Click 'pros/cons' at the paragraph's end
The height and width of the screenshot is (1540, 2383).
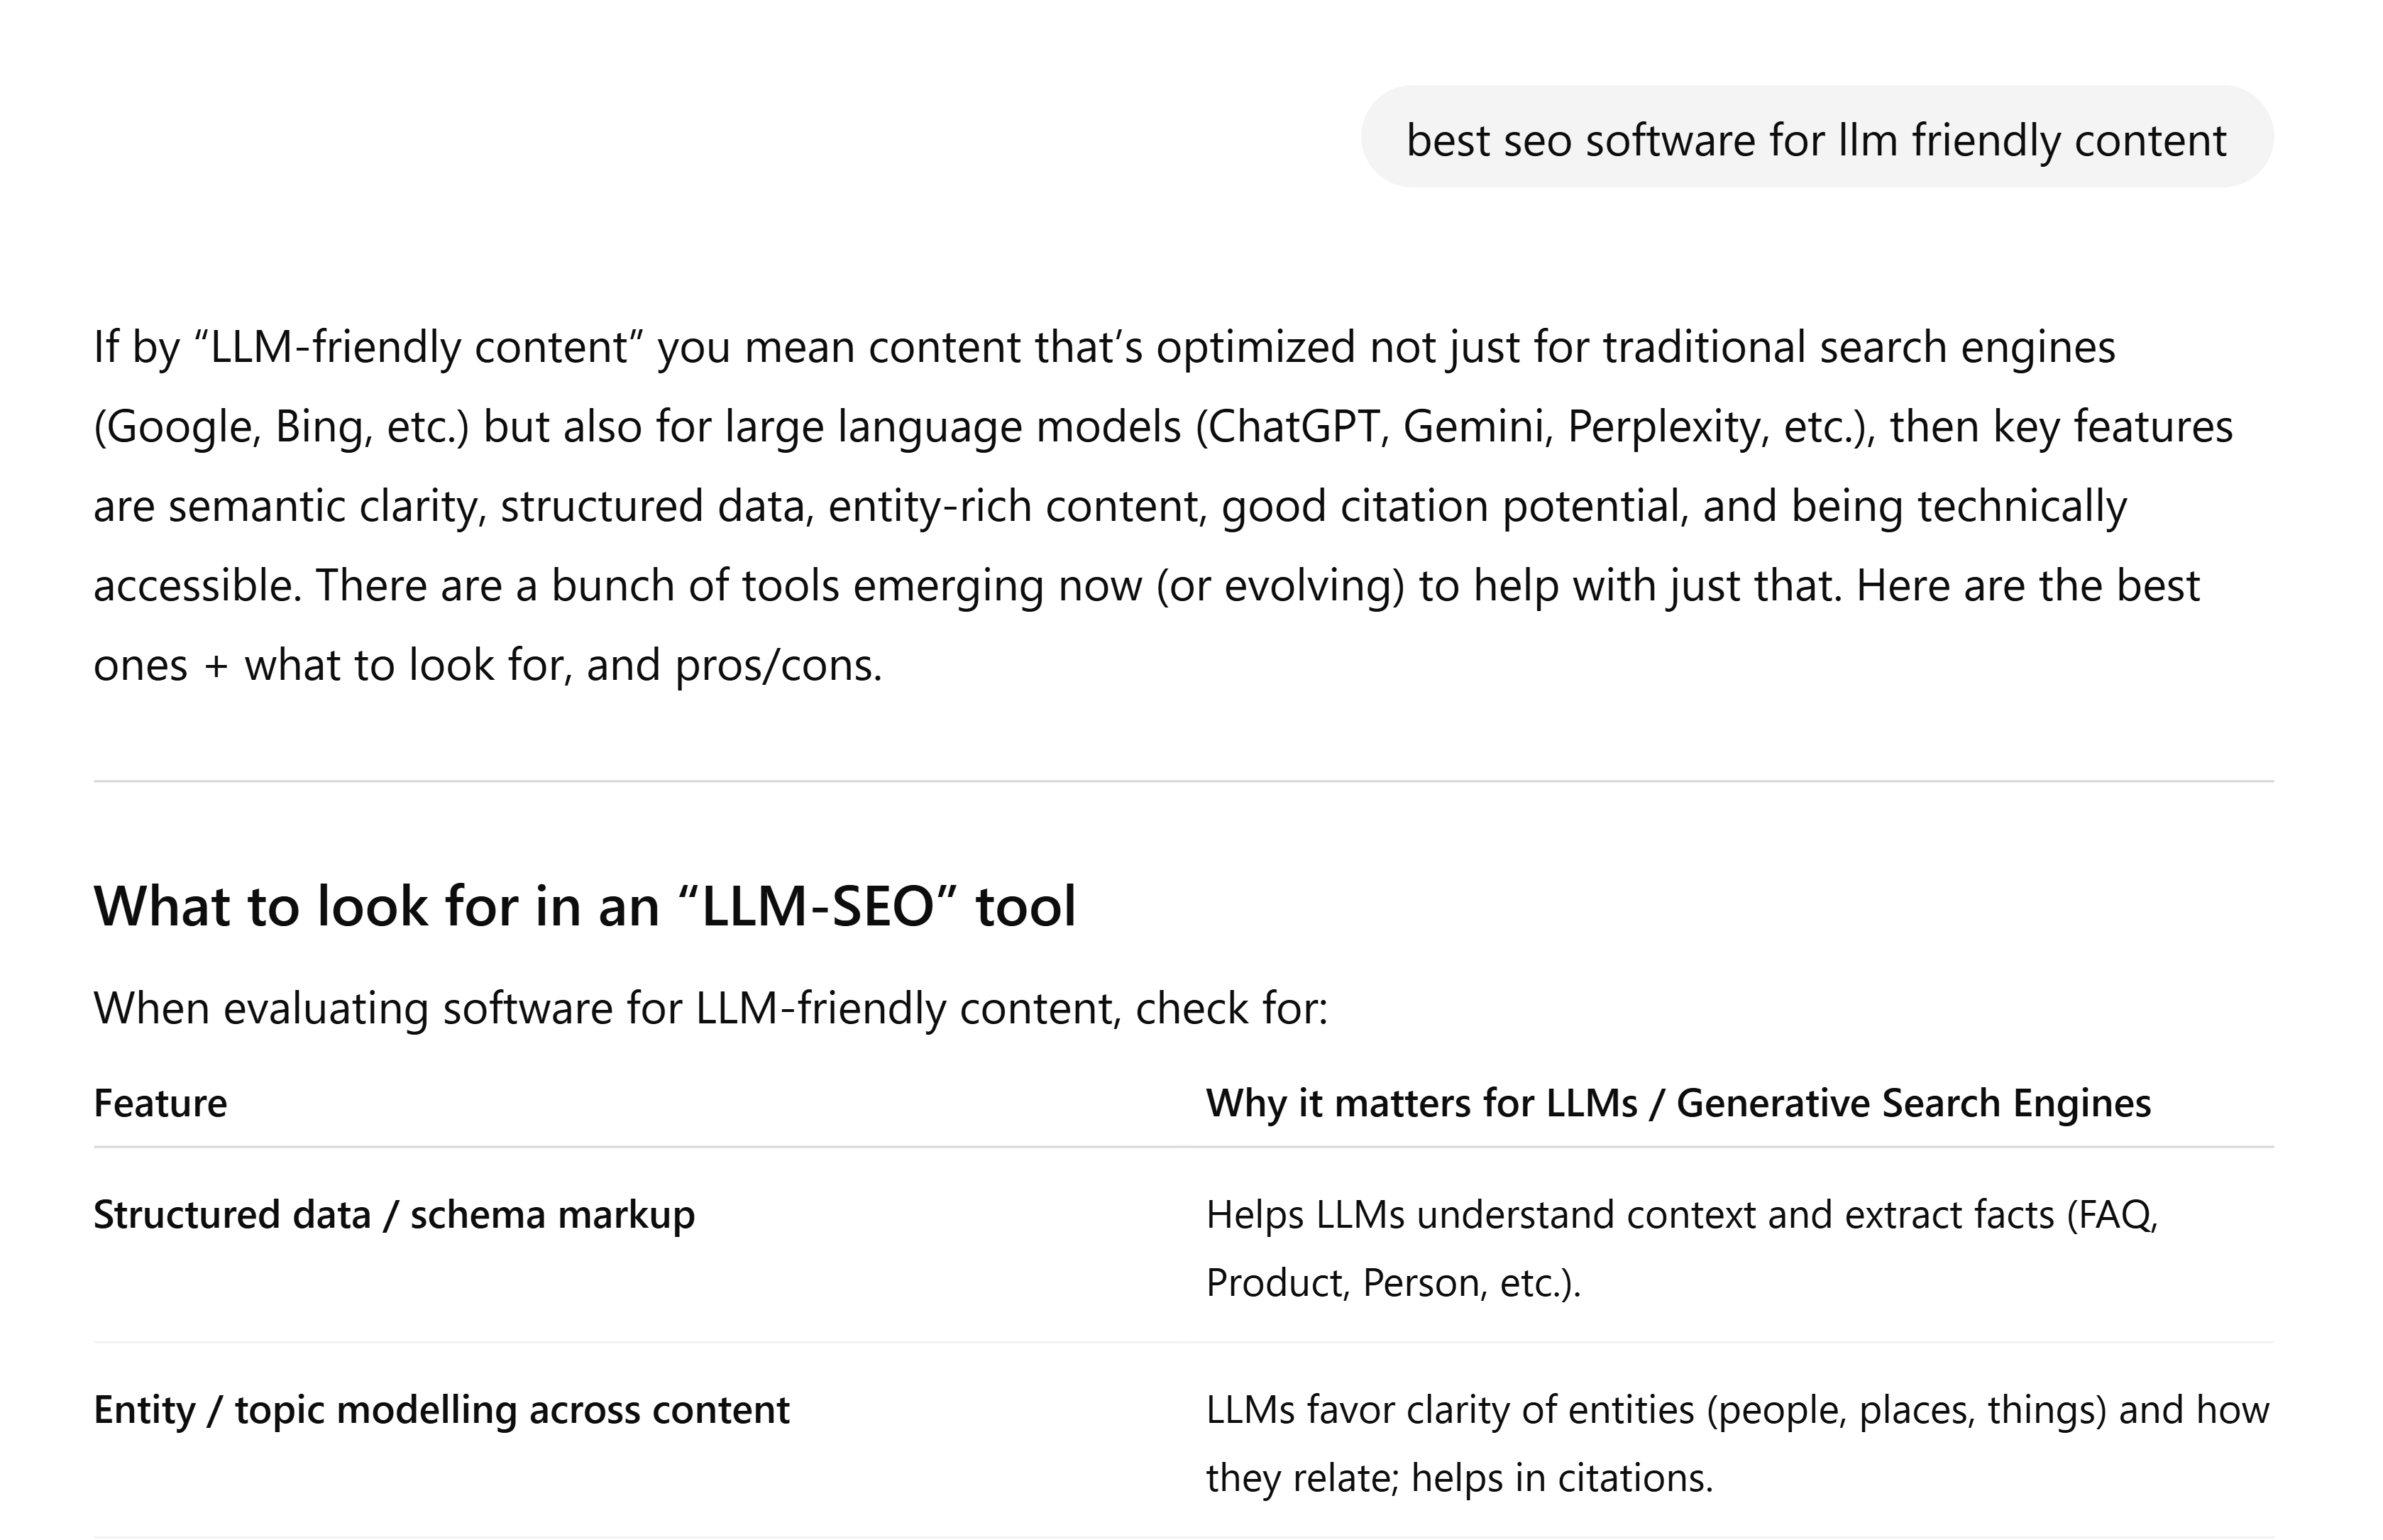click(x=777, y=666)
